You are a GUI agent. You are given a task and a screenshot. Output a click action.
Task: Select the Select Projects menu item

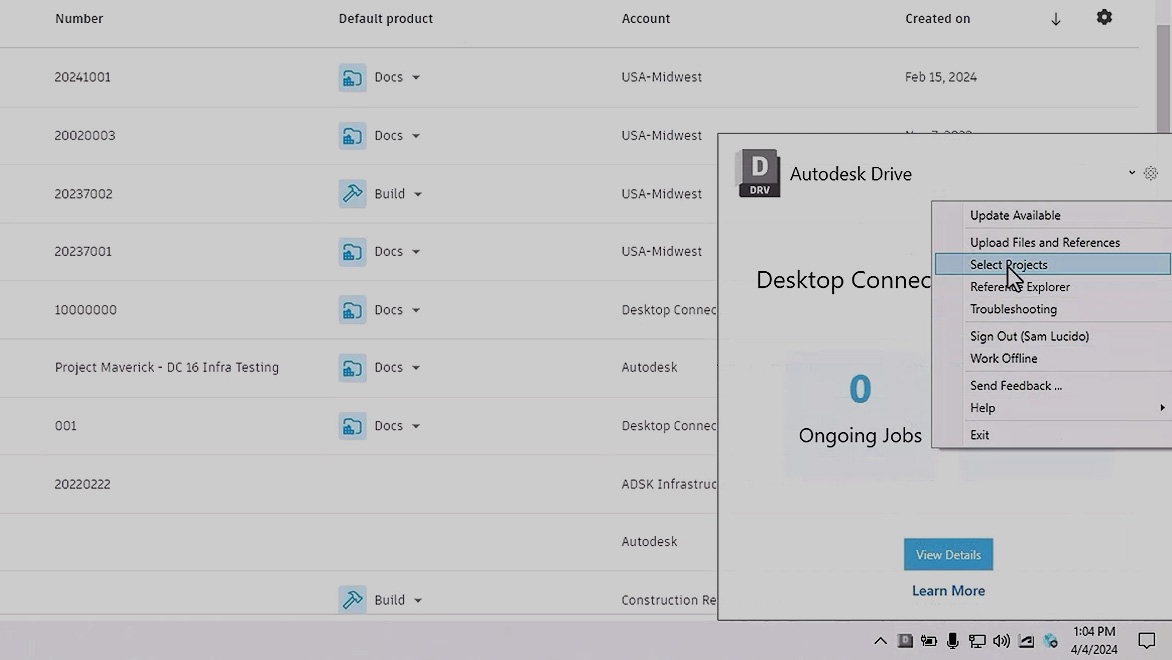[1052, 264]
